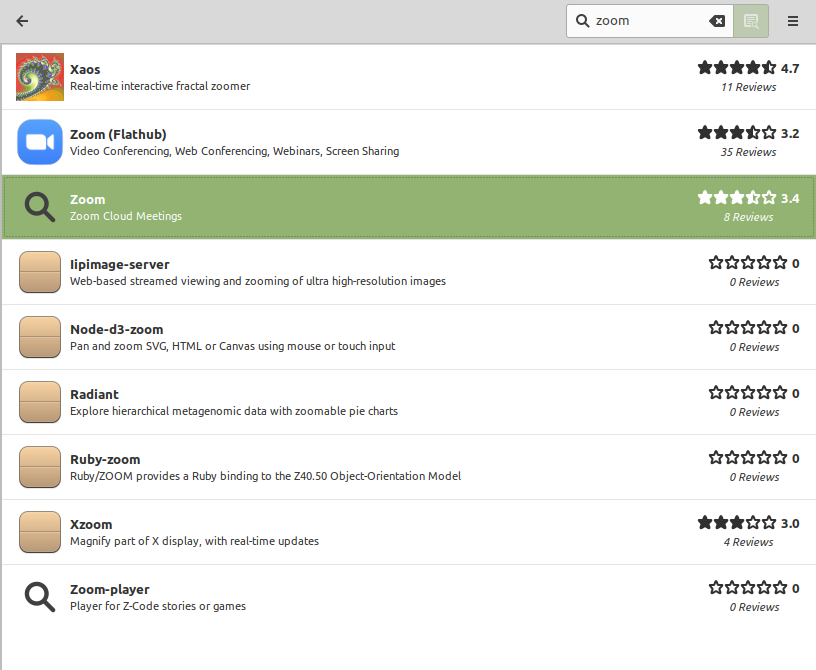
Task: Click the 35 Reviews text for Zoom (Flathub)
Action: (x=748, y=152)
